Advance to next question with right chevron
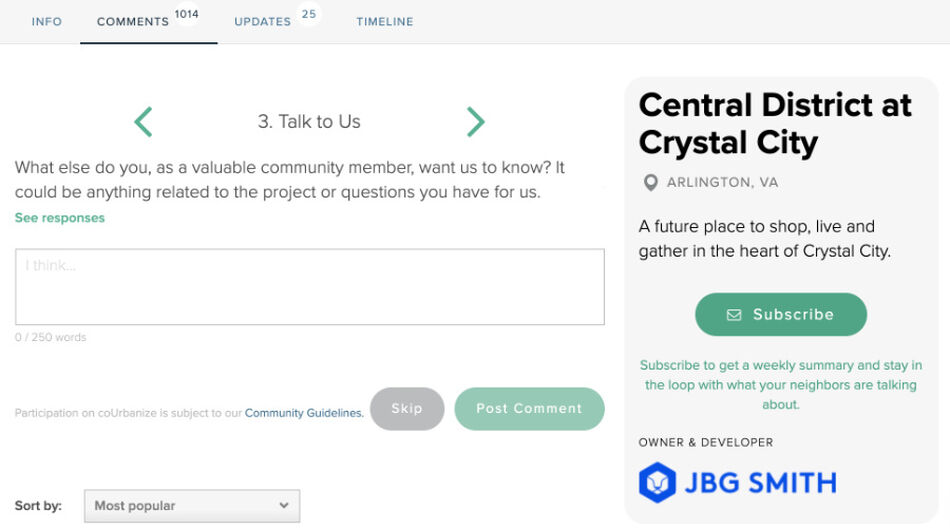The image size is (950, 528). [x=476, y=122]
